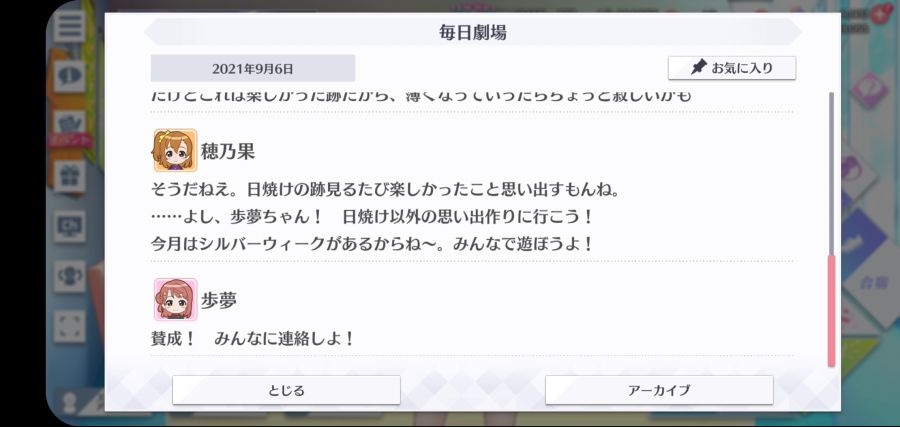The image size is (900, 427).
Task: Click the 合宿 diamond tile at right
Action: point(872,281)
